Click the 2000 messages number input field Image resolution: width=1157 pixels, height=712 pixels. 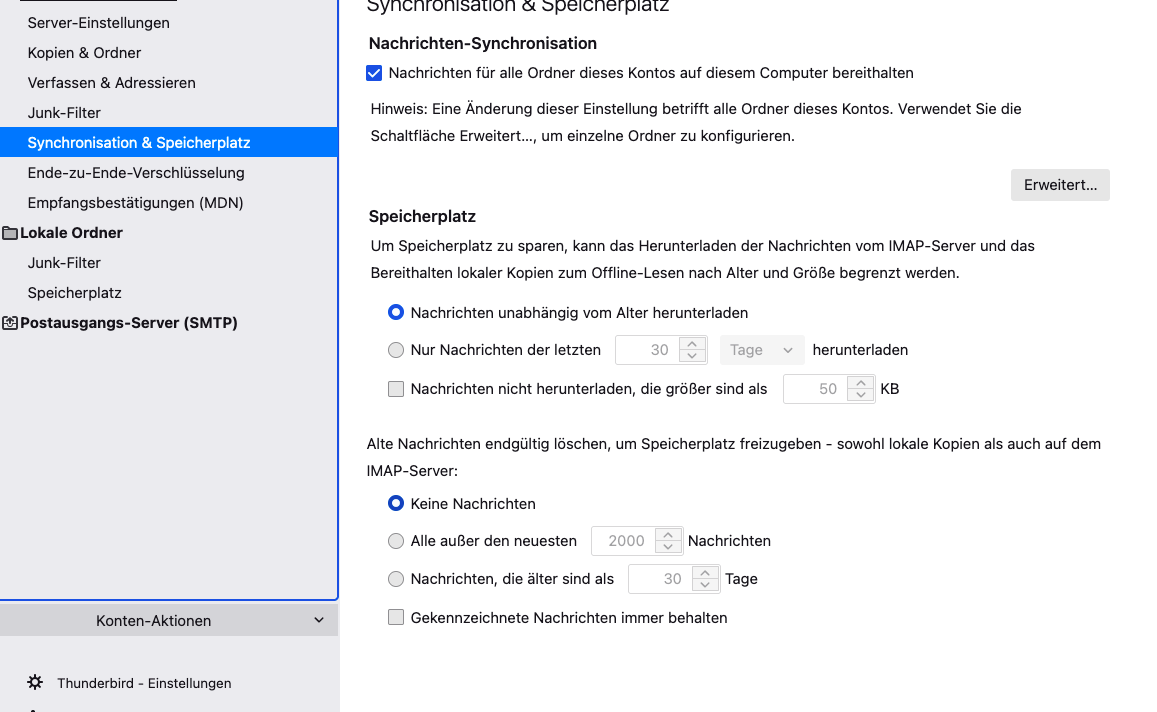(624, 541)
